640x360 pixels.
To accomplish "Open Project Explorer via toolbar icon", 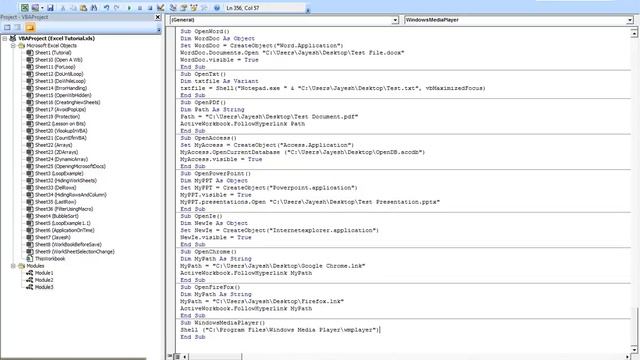I will (173, 8).
